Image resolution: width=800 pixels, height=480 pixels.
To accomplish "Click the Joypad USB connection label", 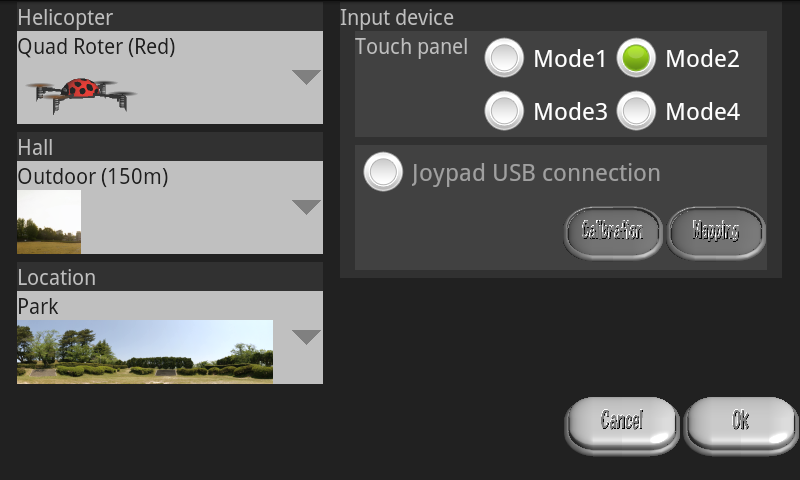I will tap(536, 173).
